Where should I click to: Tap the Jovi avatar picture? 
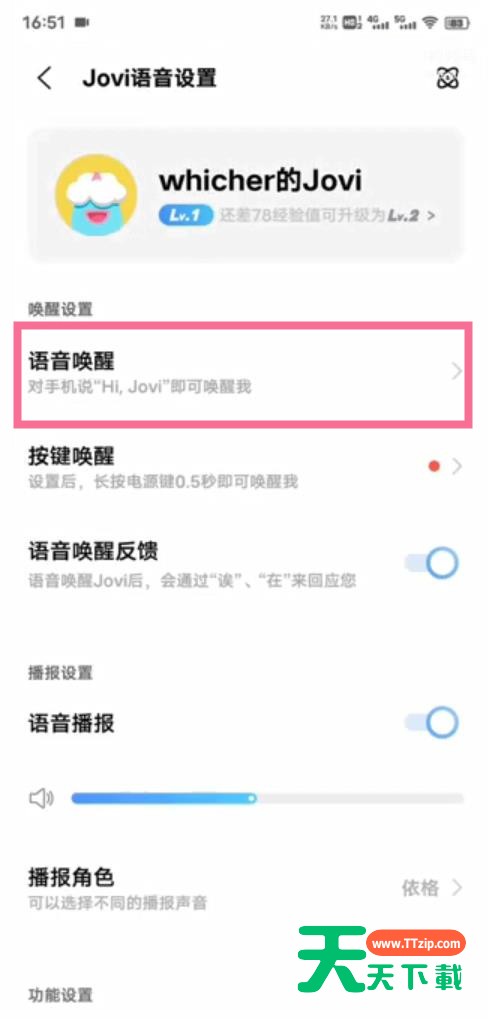96,195
